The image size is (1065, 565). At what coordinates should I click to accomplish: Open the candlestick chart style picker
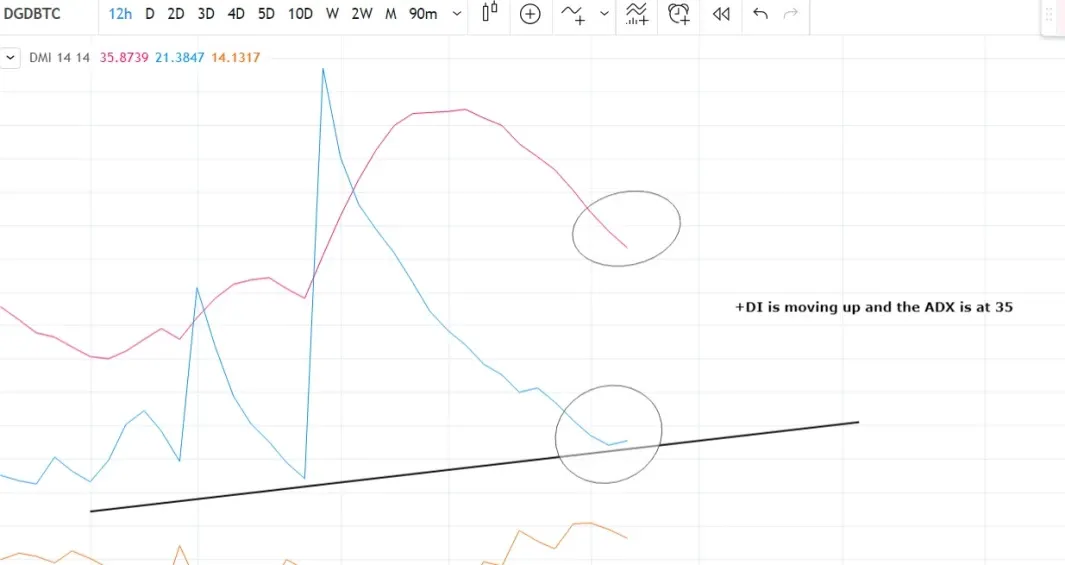tap(490, 13)
